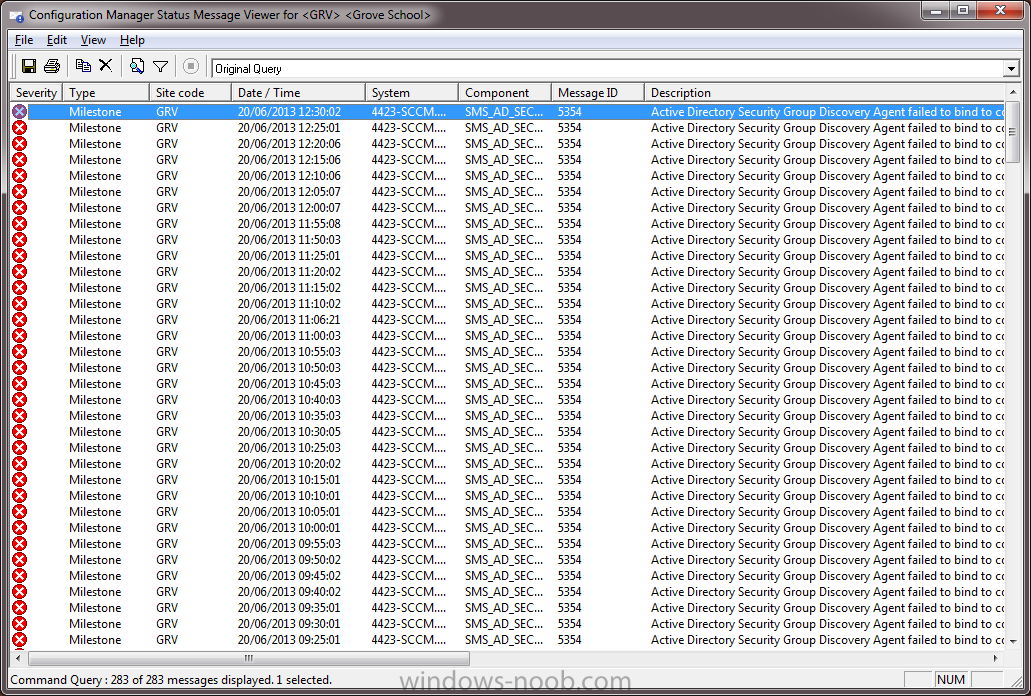1031x696 pixels.
Task: Click error icon on the 12:05:07 row
Action: coord(20,191)
